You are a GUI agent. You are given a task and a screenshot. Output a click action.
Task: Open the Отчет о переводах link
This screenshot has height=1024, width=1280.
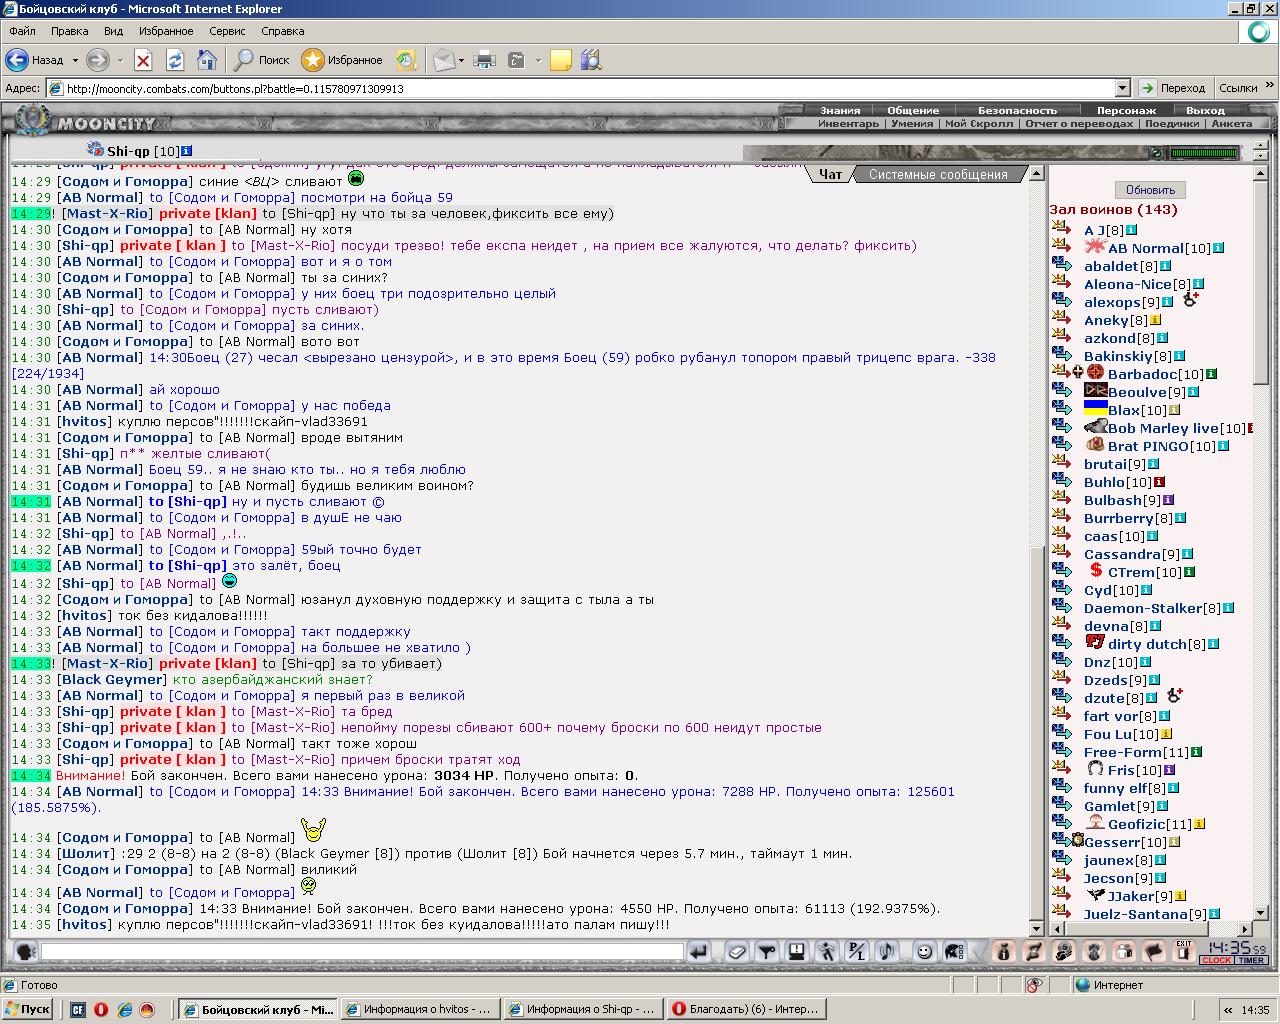click(x=1079, y=124)
